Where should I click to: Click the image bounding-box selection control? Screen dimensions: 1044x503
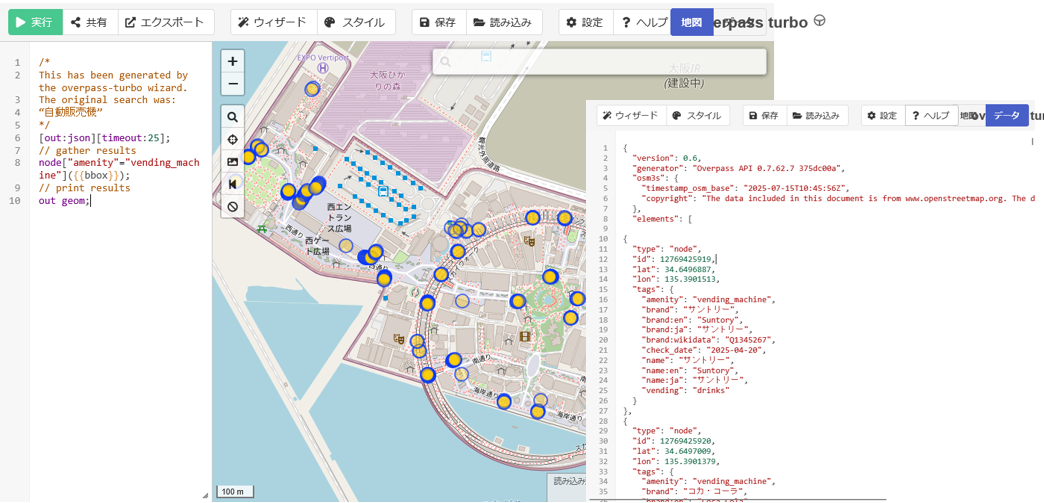click(232, 162)
